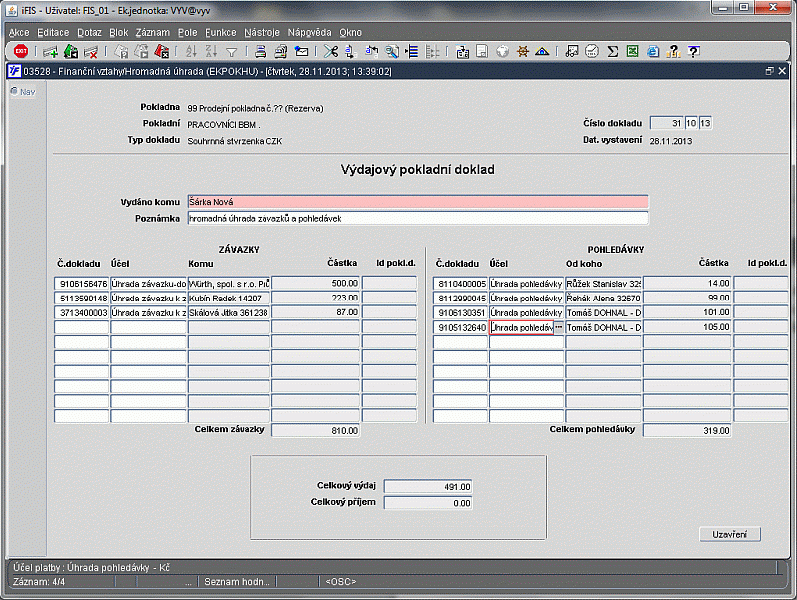The width and height of the screenshot is (797, 600).
Task: Open the Pole menu
Action: click(188, 33)
